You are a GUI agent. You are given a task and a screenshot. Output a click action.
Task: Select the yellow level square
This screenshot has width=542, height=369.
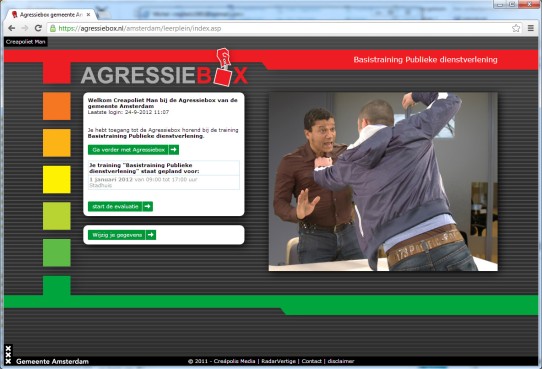click(x=57, y=179)
